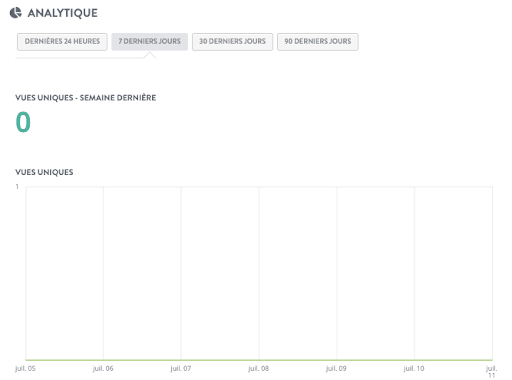Click the Analytique heading
Screen dimensions: 512x380
[x=63, y=13]
